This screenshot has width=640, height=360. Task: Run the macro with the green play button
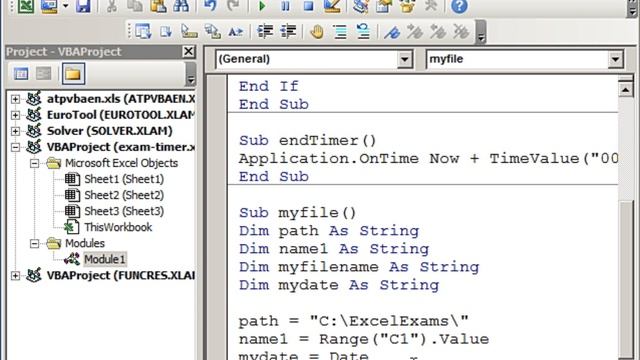click(x=262, y=6)
